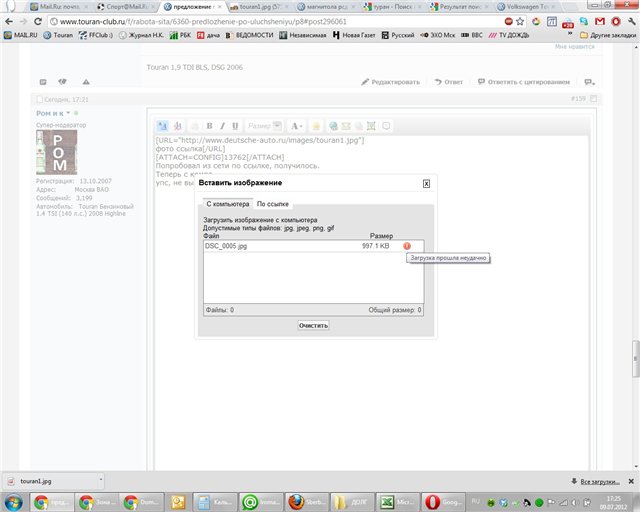Click the address bar URL field
640x512 pixels.
pos(278,22)
